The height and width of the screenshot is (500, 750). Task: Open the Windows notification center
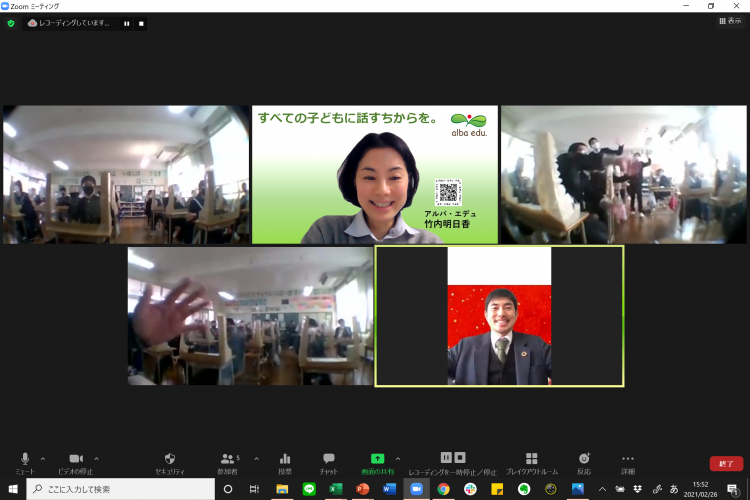[732, 489]
